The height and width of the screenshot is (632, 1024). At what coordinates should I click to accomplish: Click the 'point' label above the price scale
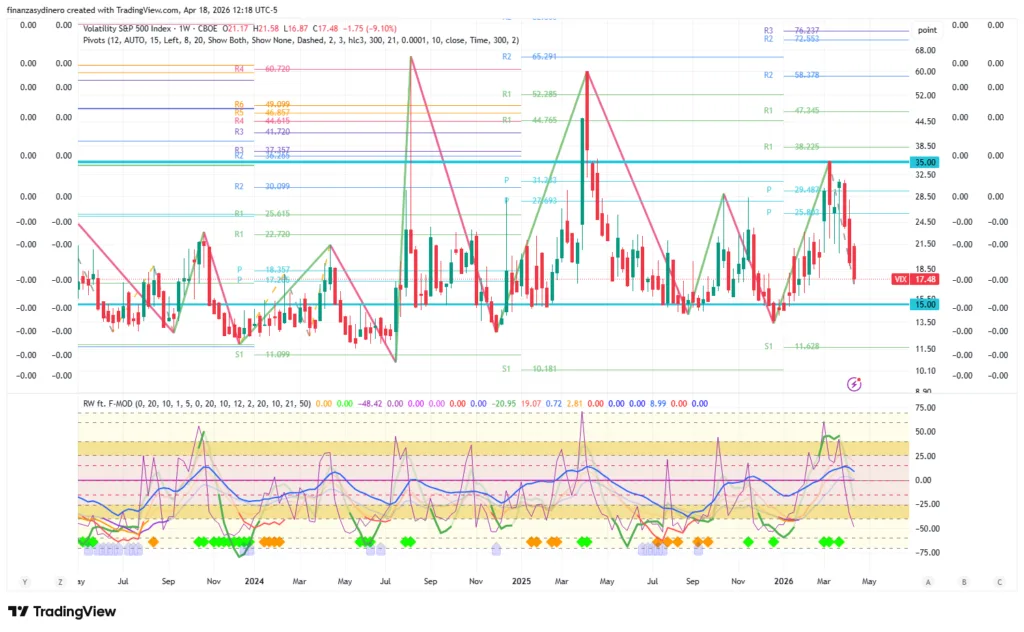(927, 31)
